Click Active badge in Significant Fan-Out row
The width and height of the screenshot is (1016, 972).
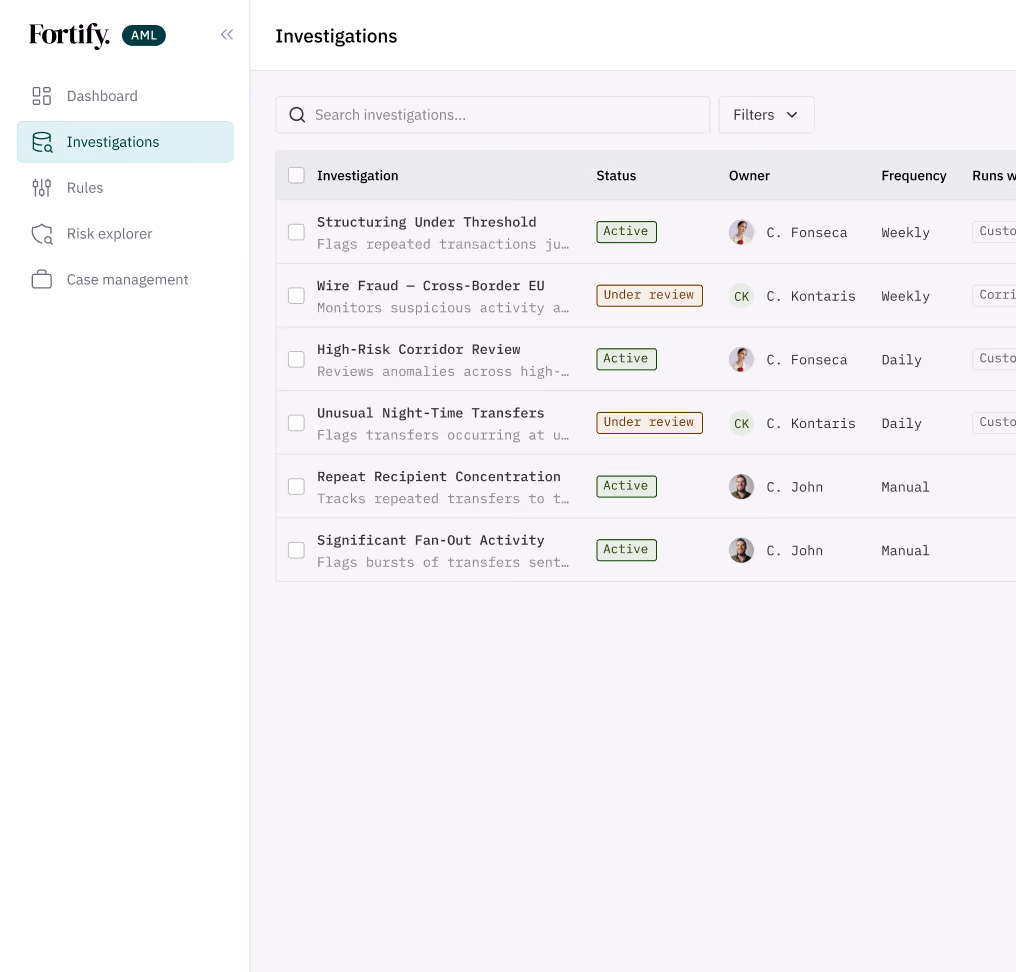(x=626, y=550)
